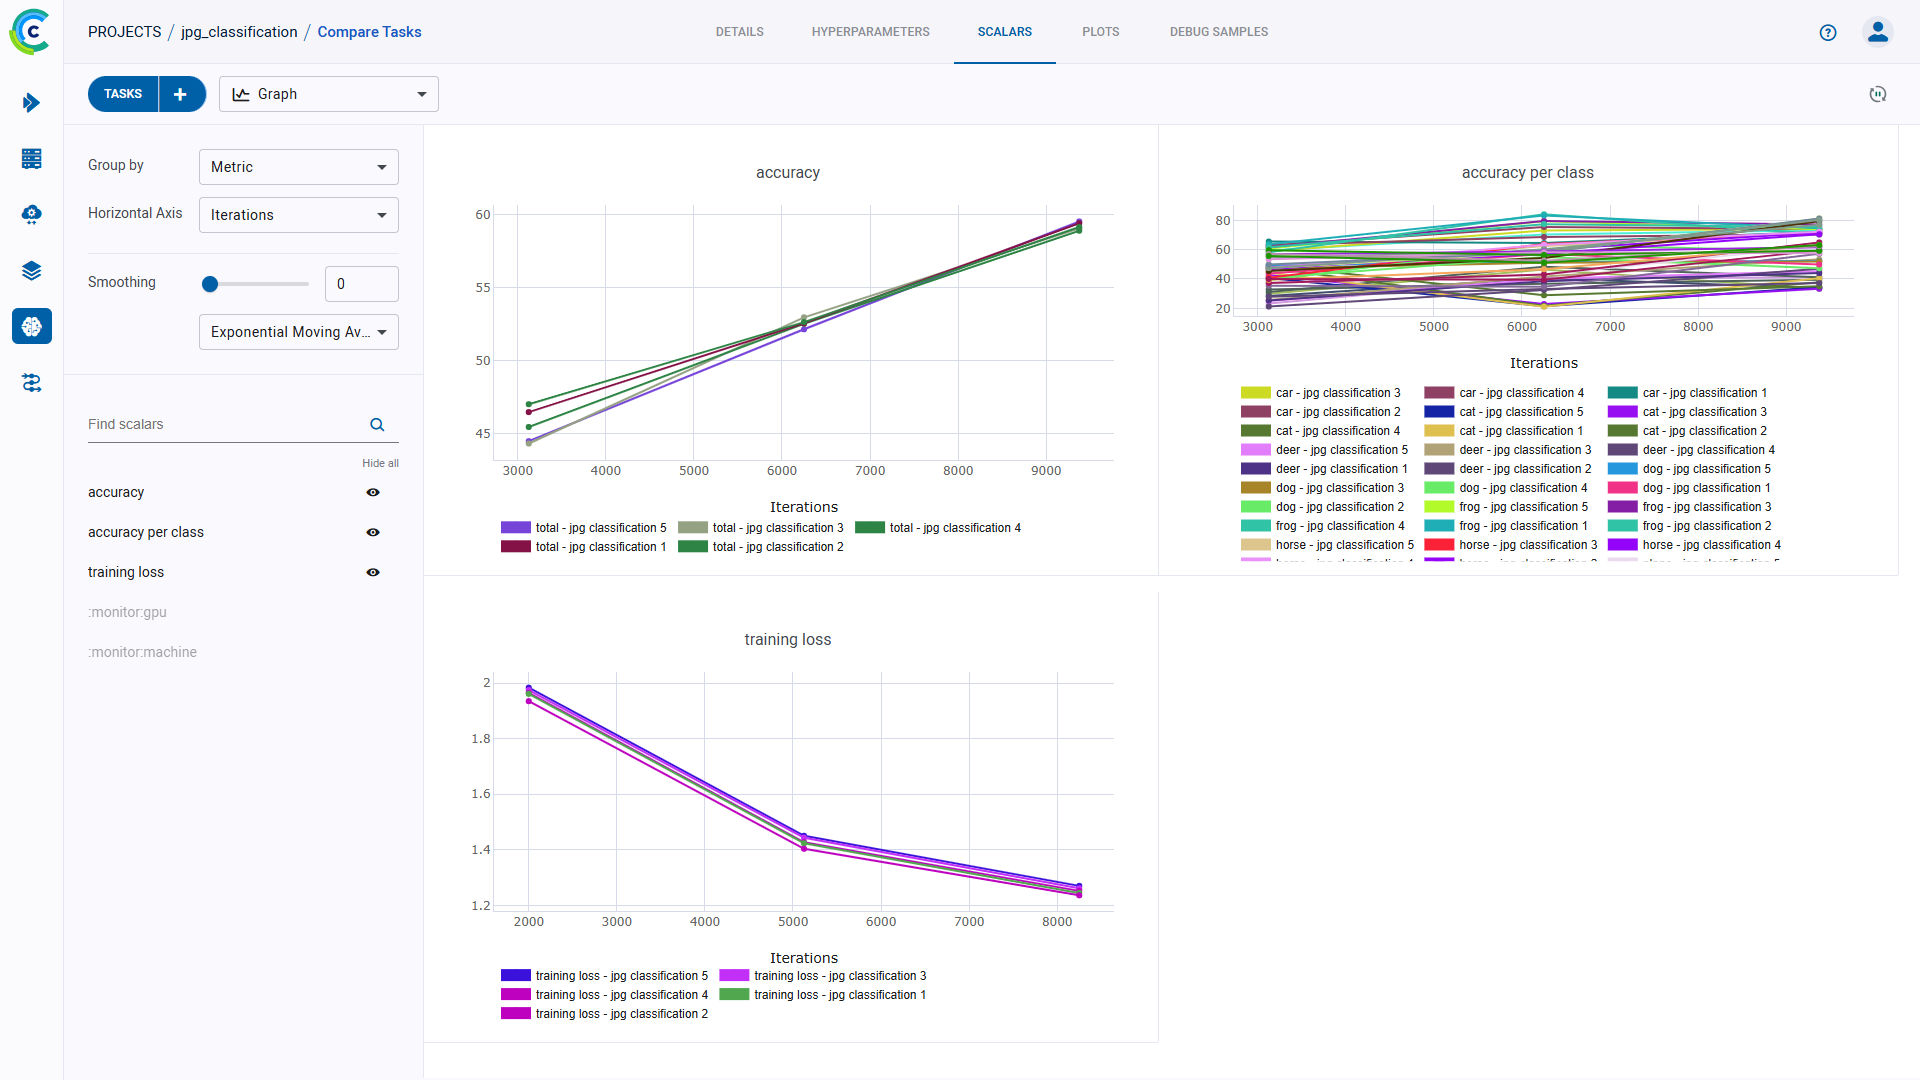Viewport: 1920px width, 1080px height.
Task: Click the Smoothing slider handle
Action: tap(210, 284)
